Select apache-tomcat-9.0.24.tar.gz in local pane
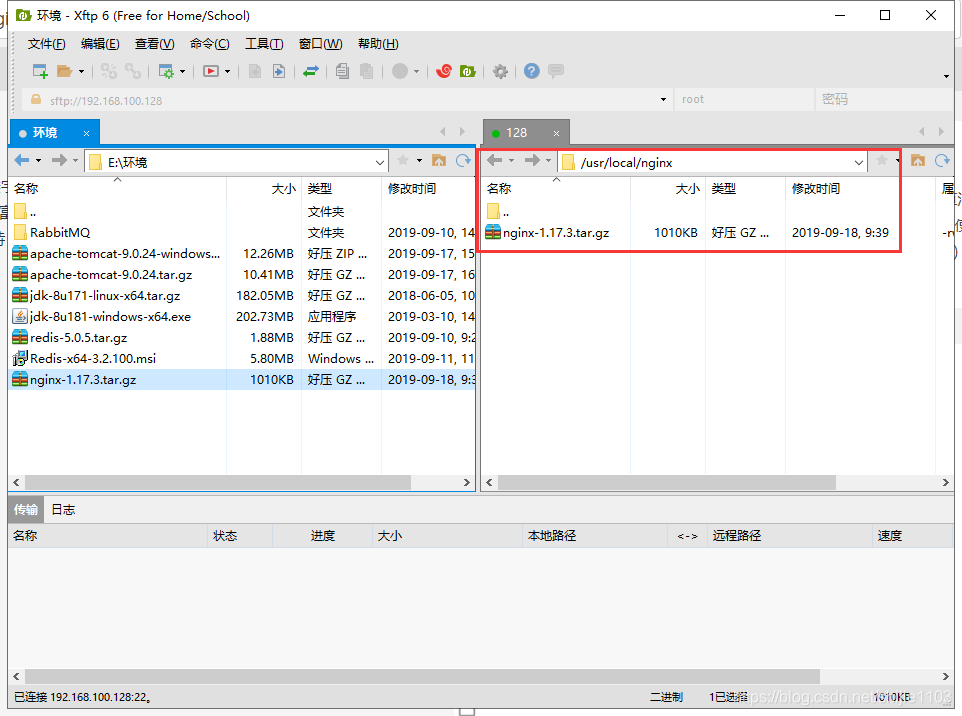The image size is (962, 716). (x=111, y=274)
